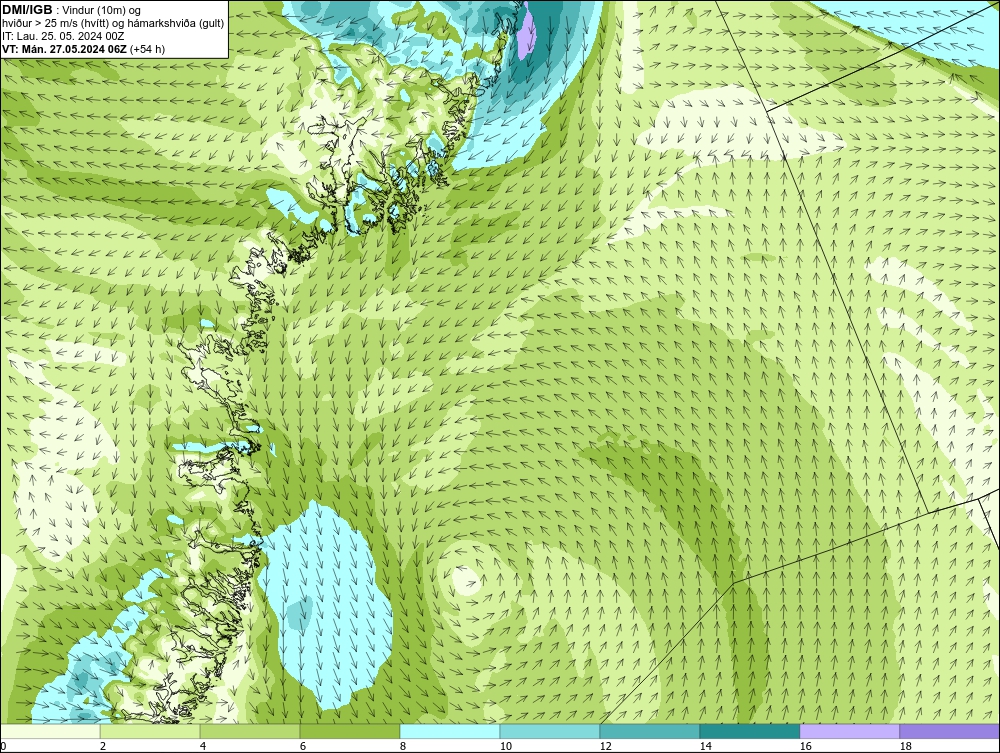
Task: Click the 8-10 m/s light cyan swatch
Action: point(450,731)
